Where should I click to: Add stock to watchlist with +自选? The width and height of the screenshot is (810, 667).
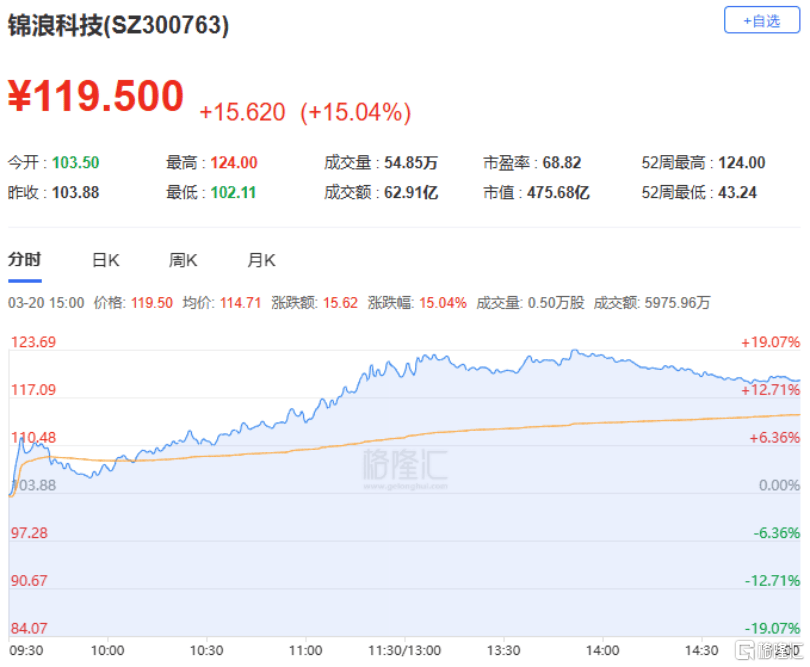(x=761, y=20)
